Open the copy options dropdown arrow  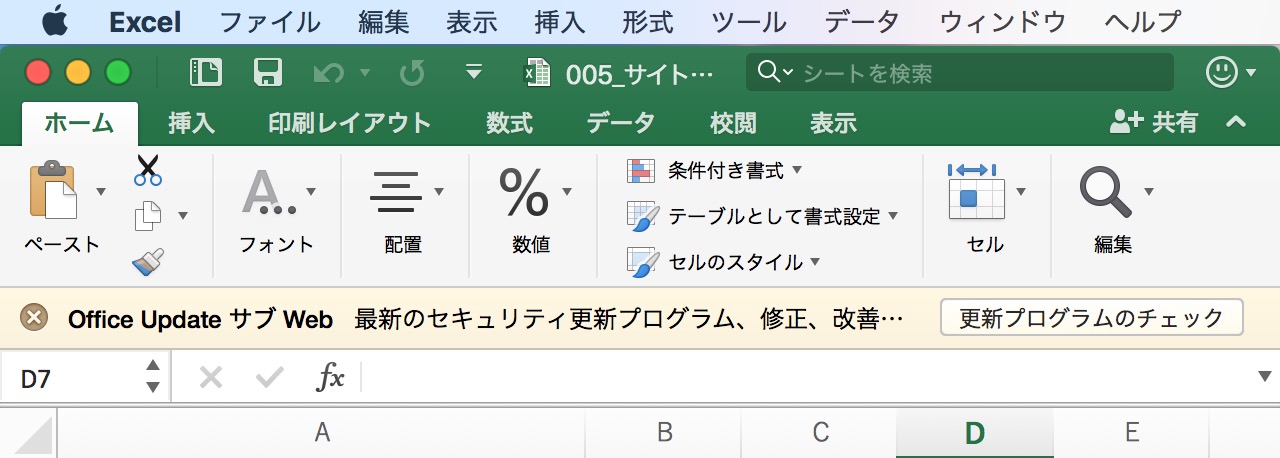coord(182,215)
